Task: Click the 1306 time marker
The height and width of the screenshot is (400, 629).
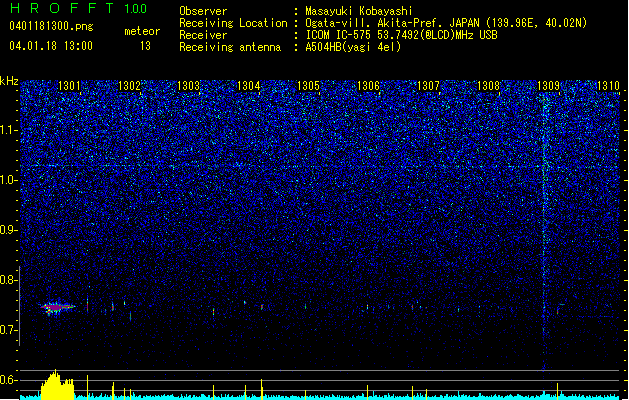Action: pyautogui.click(x=368, y=86)
